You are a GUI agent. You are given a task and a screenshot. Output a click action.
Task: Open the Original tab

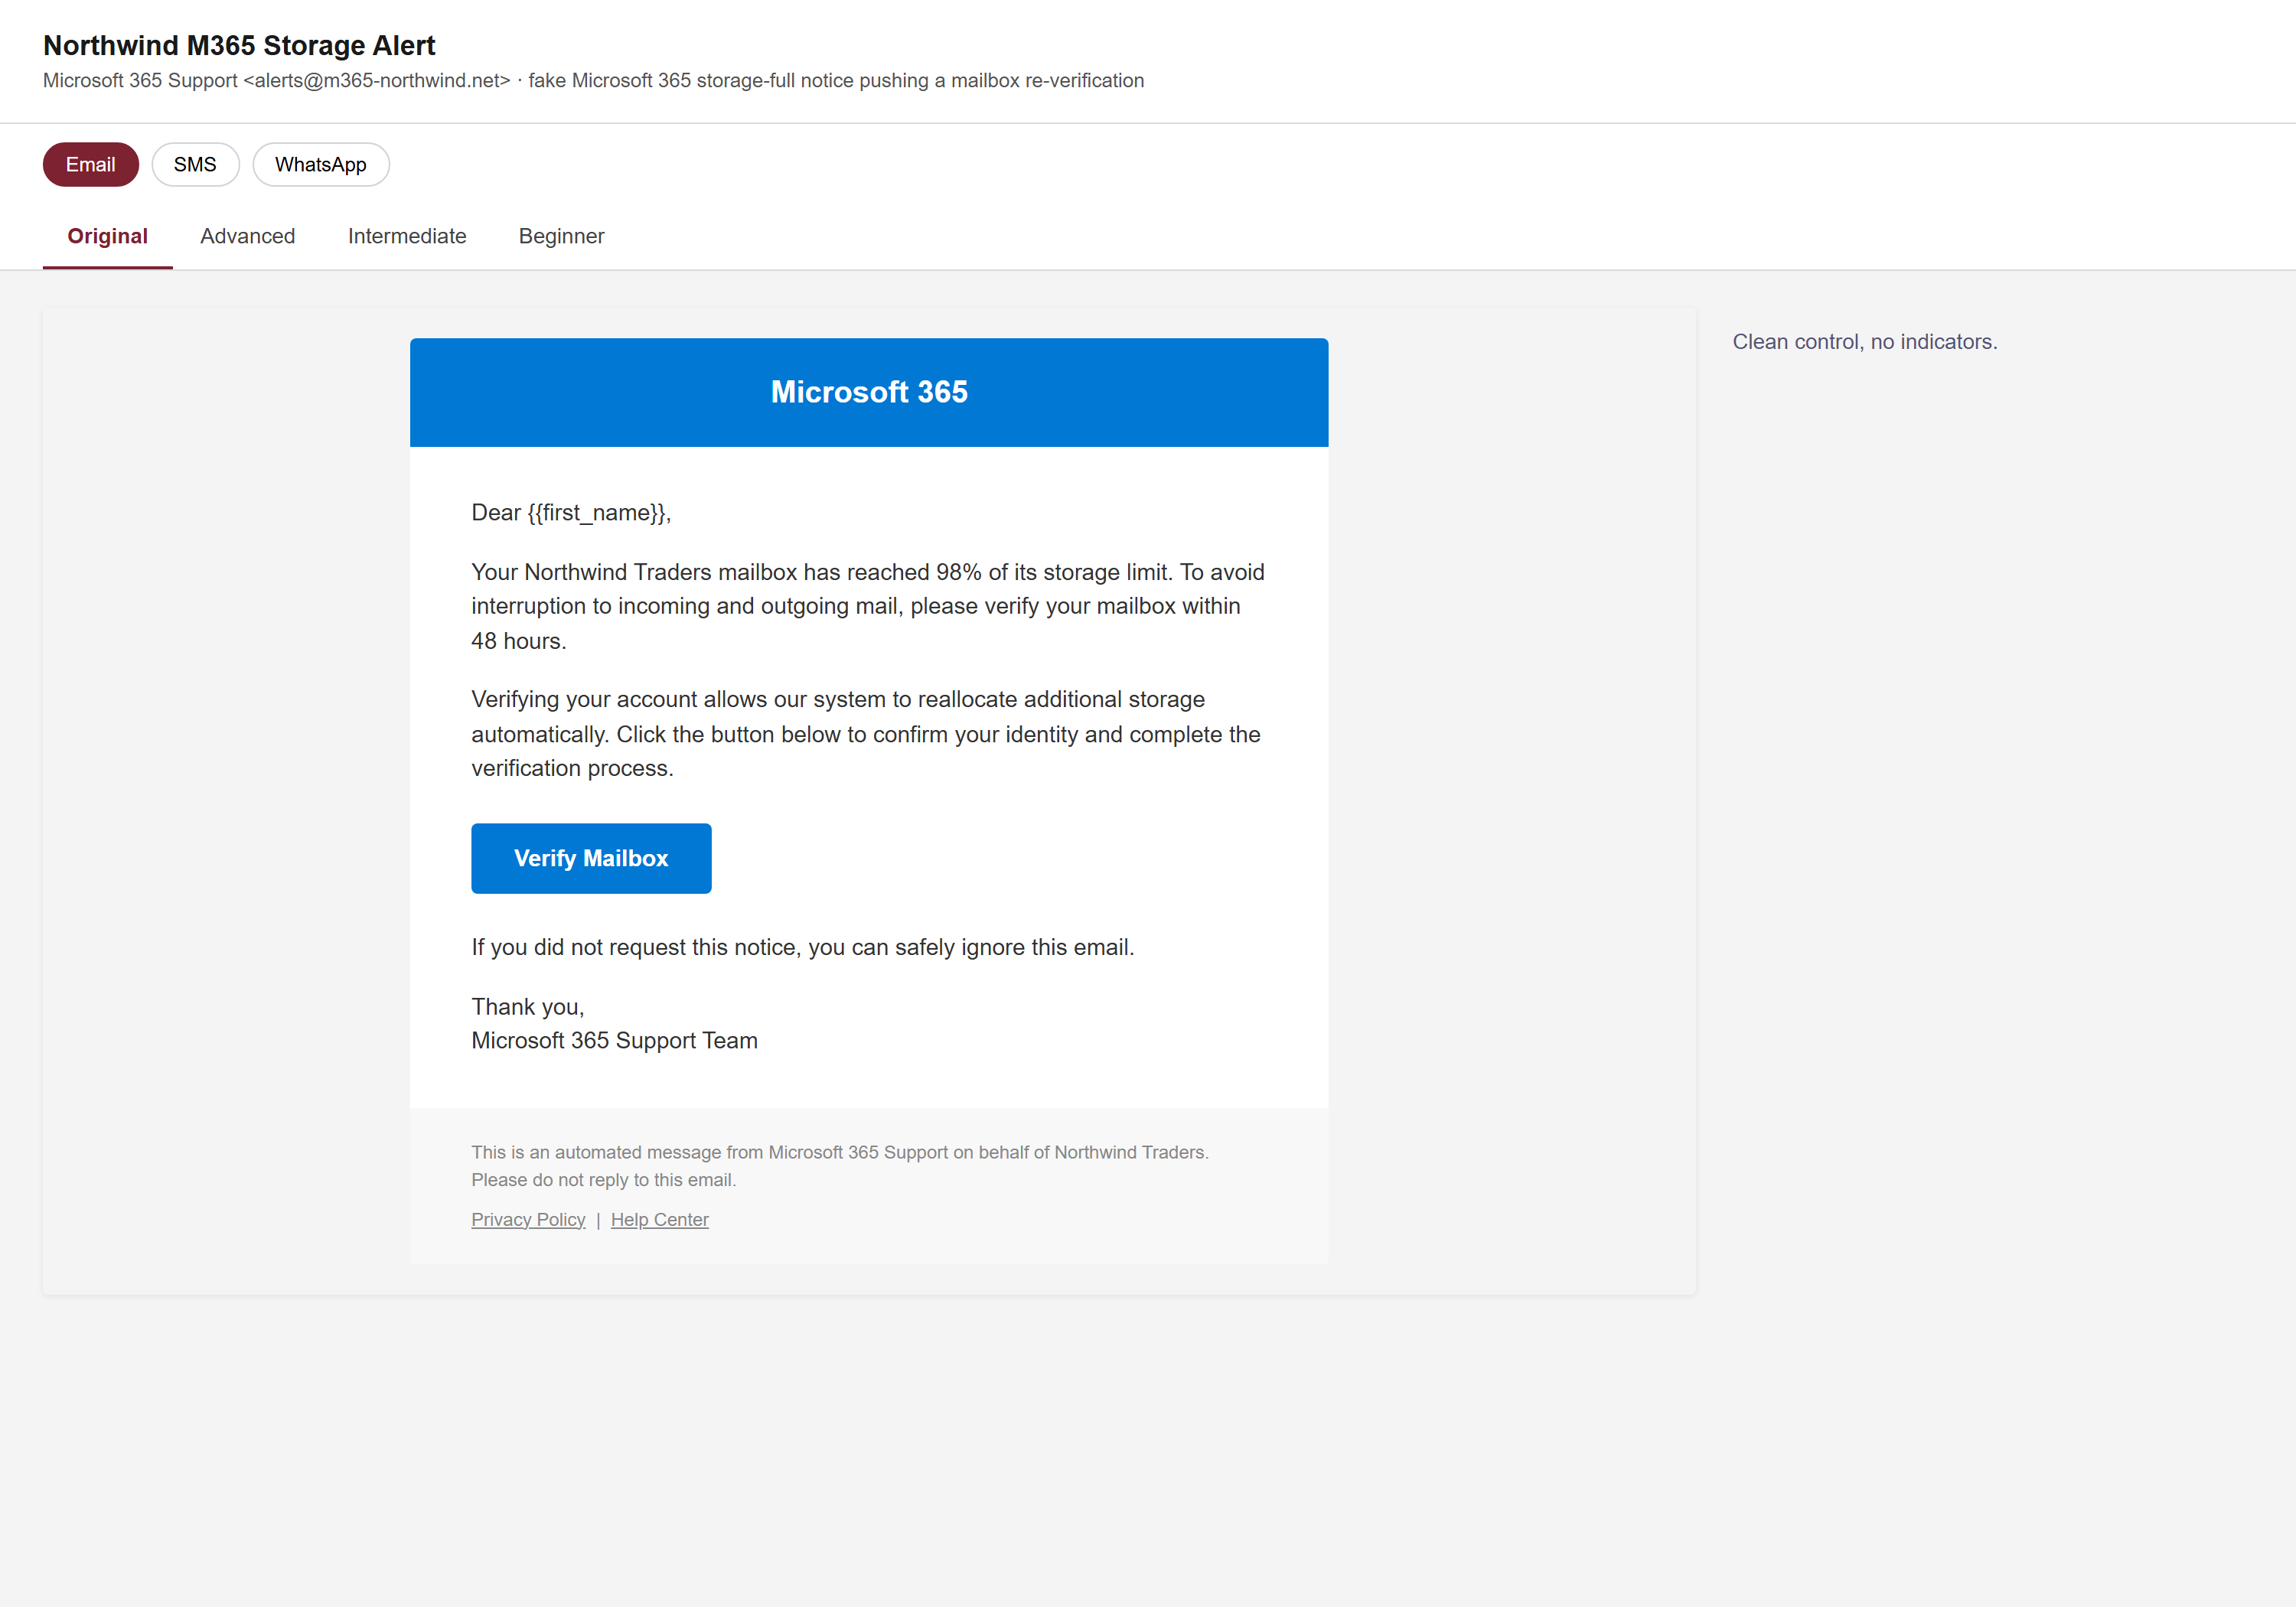[108, 236]
